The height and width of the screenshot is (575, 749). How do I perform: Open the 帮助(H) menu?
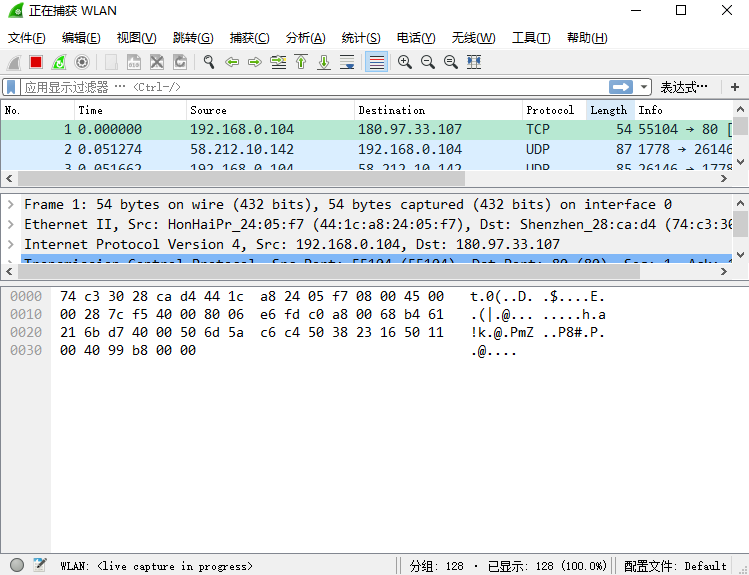tap(587, 38)
